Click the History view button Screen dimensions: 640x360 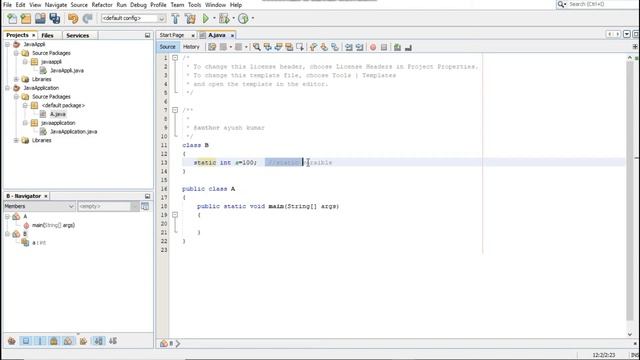point(191,47)
